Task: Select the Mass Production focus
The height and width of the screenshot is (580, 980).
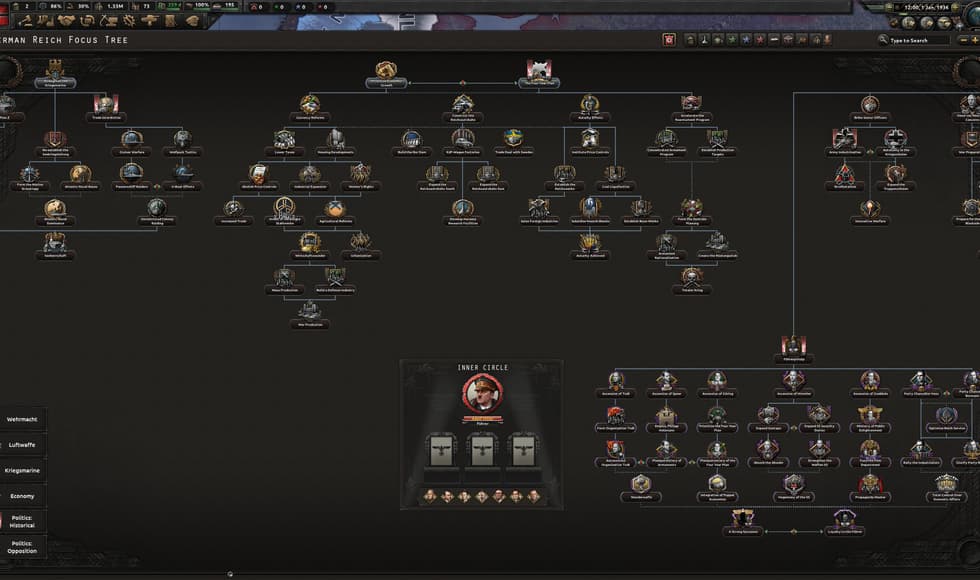Action: 284,281
